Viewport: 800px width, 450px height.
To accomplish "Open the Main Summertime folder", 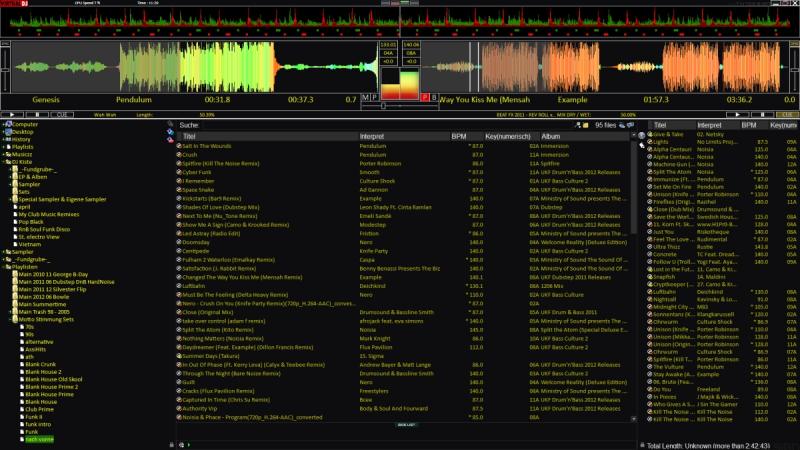I will pyautogui.click(x=42, y=304).
